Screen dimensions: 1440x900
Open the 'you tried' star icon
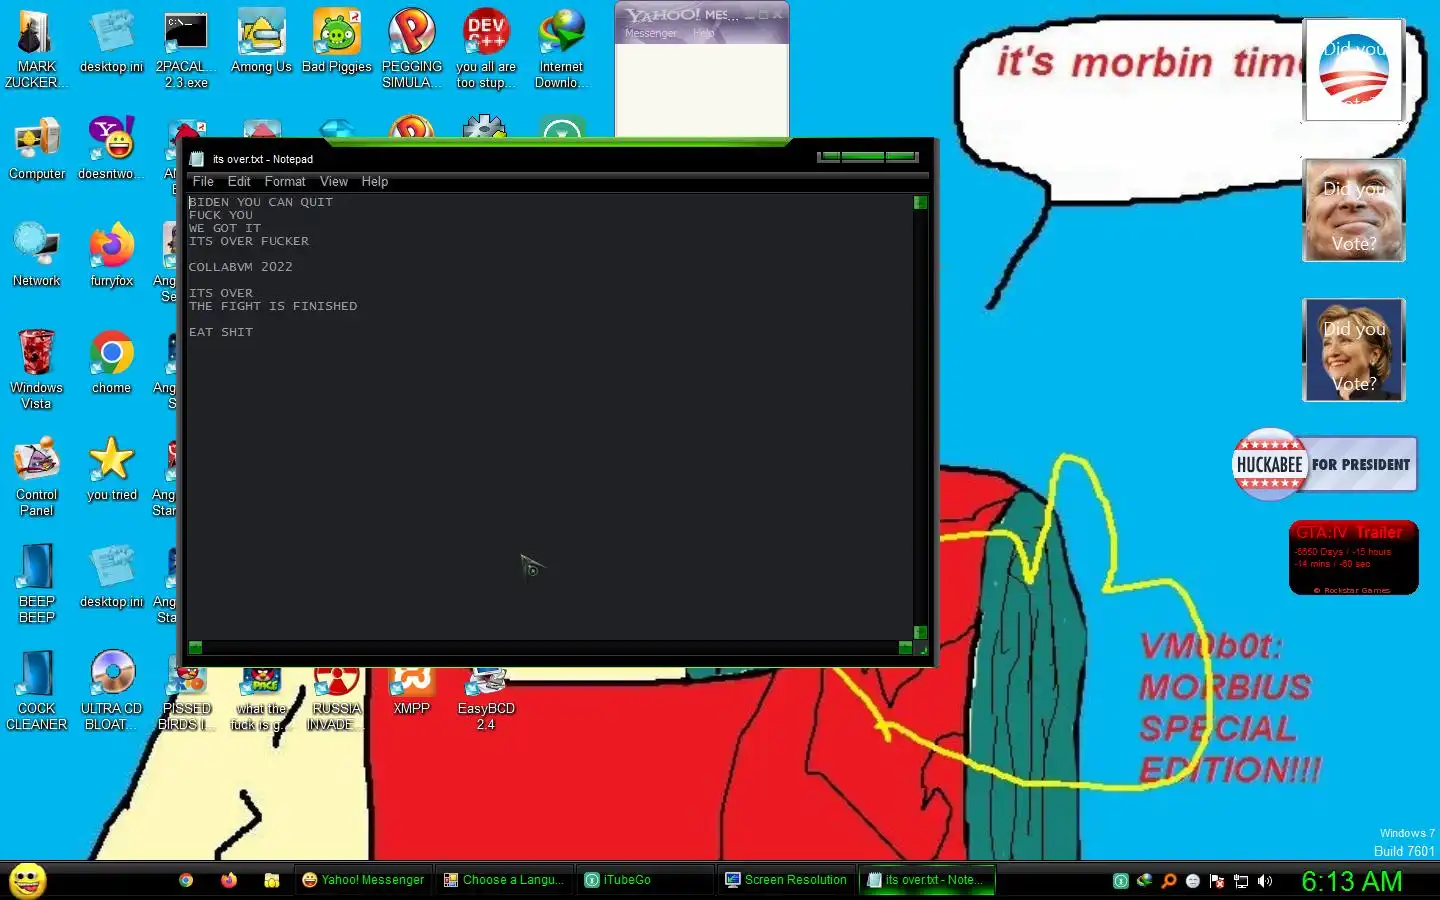tap(111, 470)
